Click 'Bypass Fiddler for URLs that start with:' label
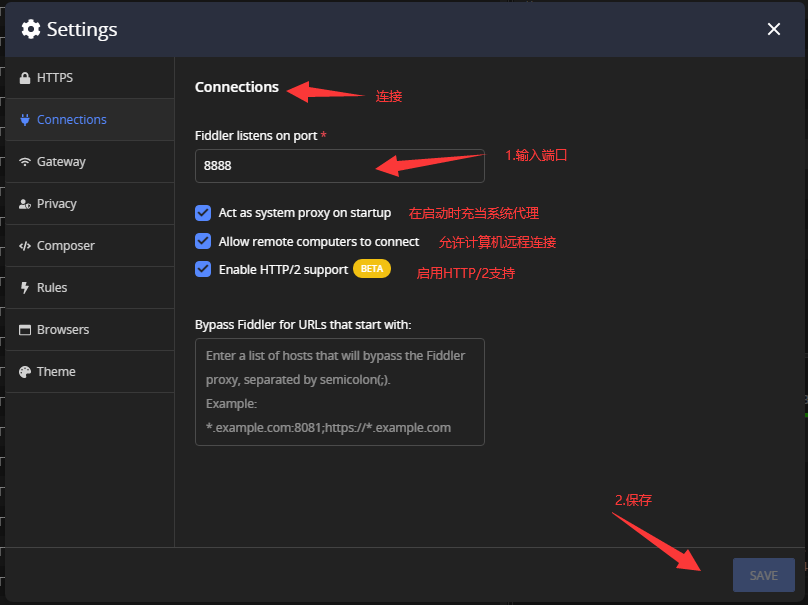The height and width of the screenshot is (605, 808). click(303, 325)
